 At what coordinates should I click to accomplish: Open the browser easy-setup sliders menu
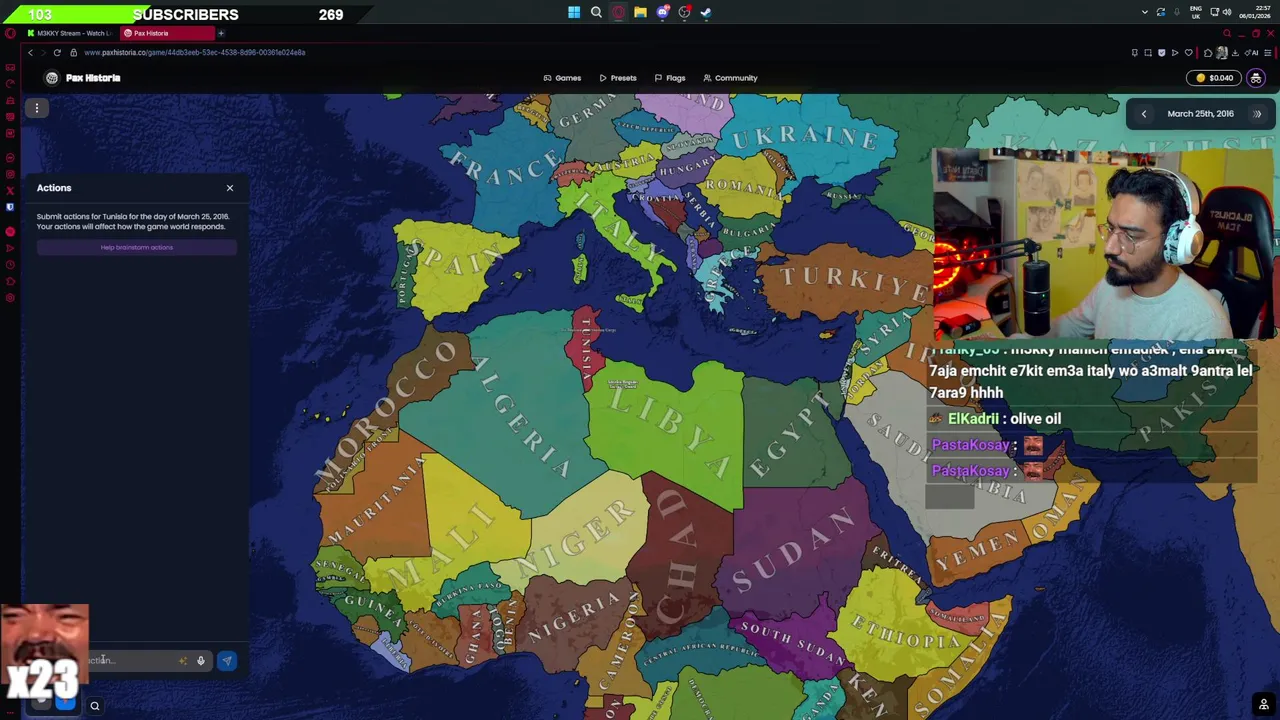1267,53
